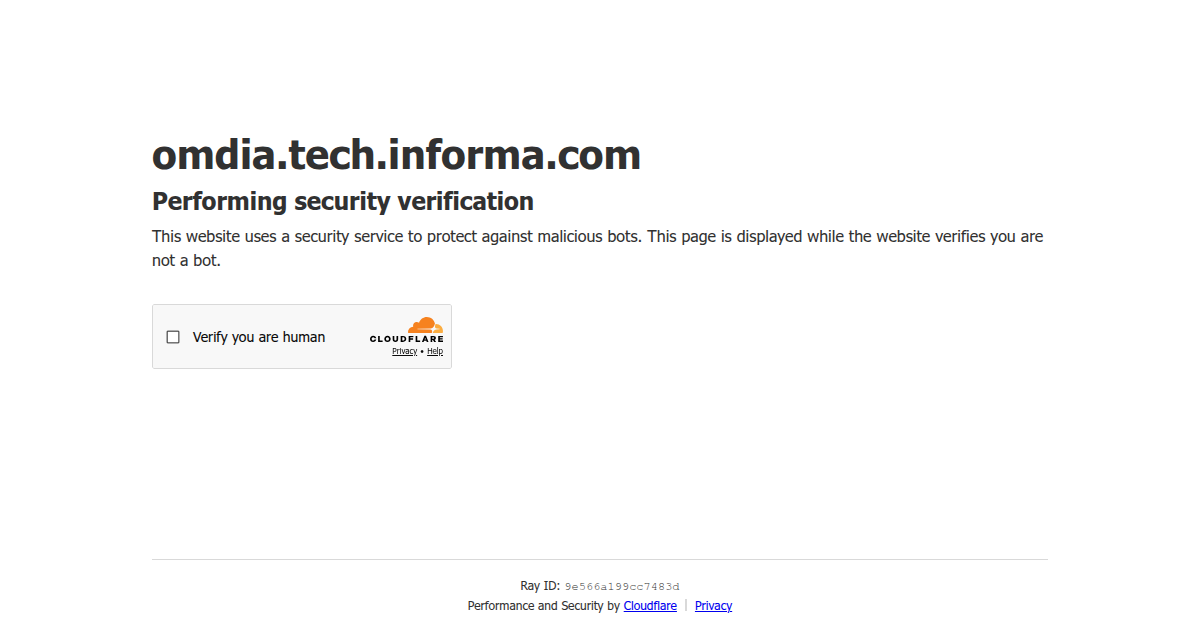
Task: Click the orange Cloudflare cloud logo
Action: tap(425, 325)
